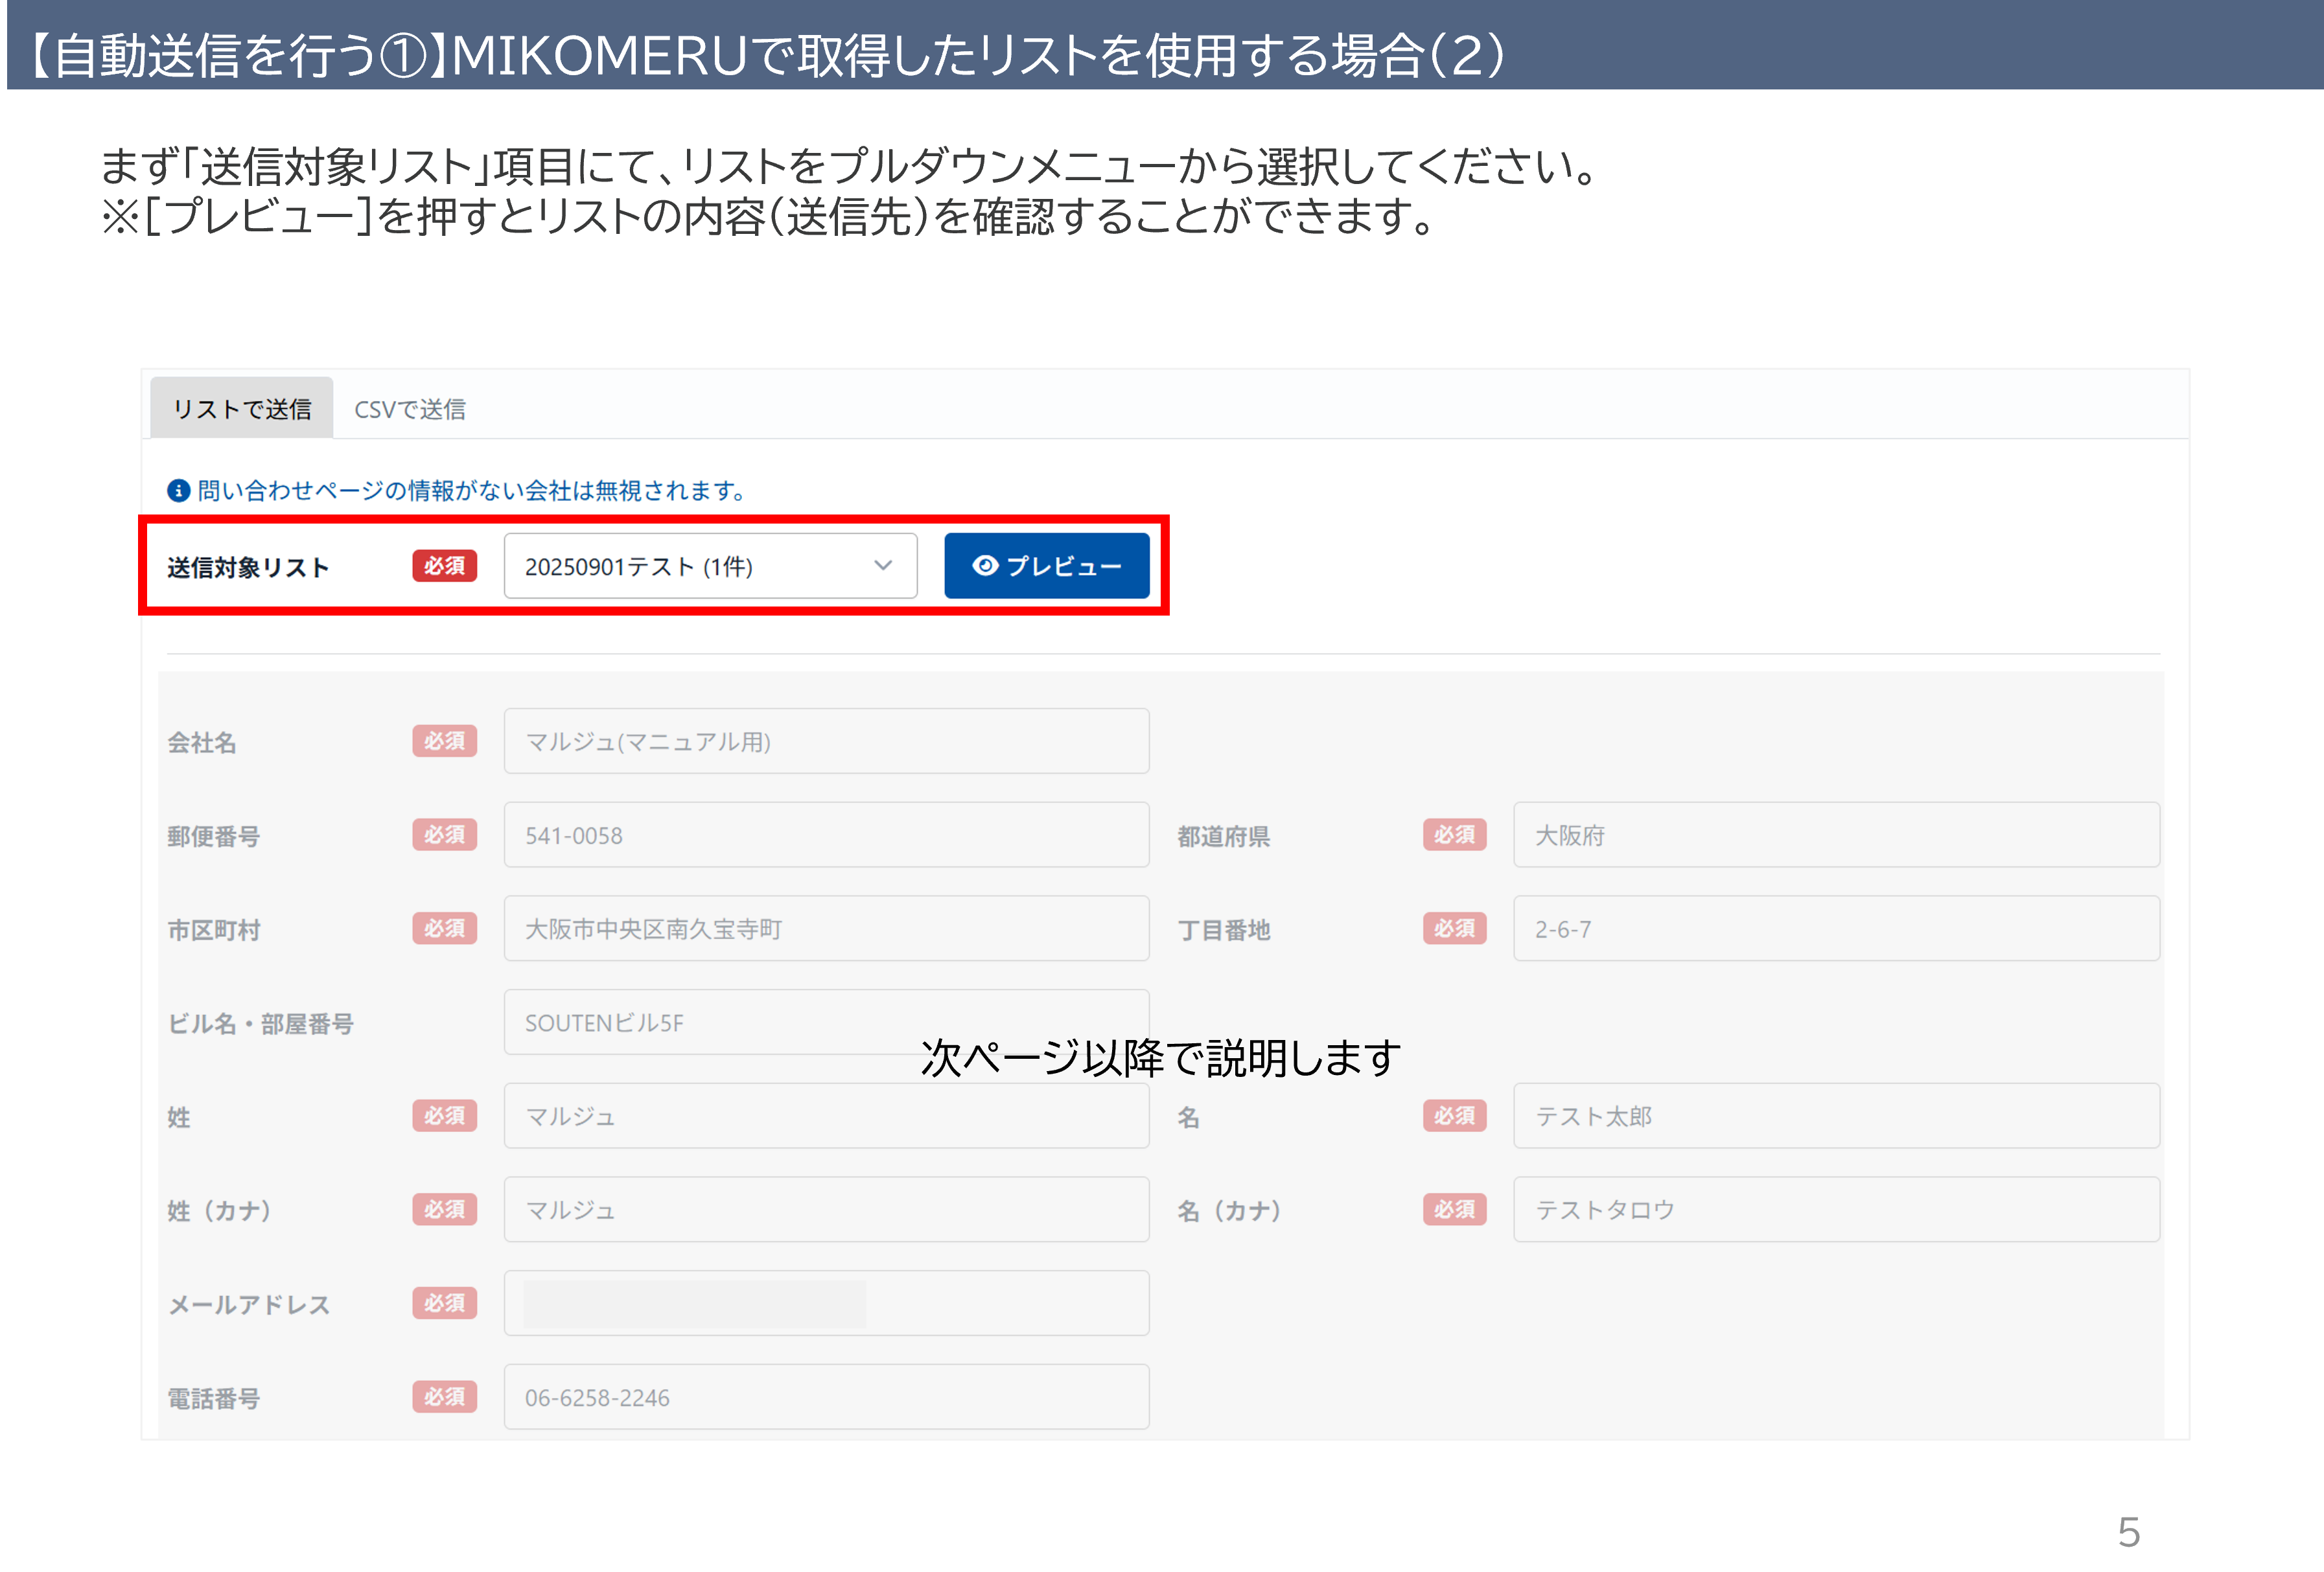Focus the 姓 input with マルジュ
This screenshot has height=1572, width=2324.
(x=826, y=1116)
